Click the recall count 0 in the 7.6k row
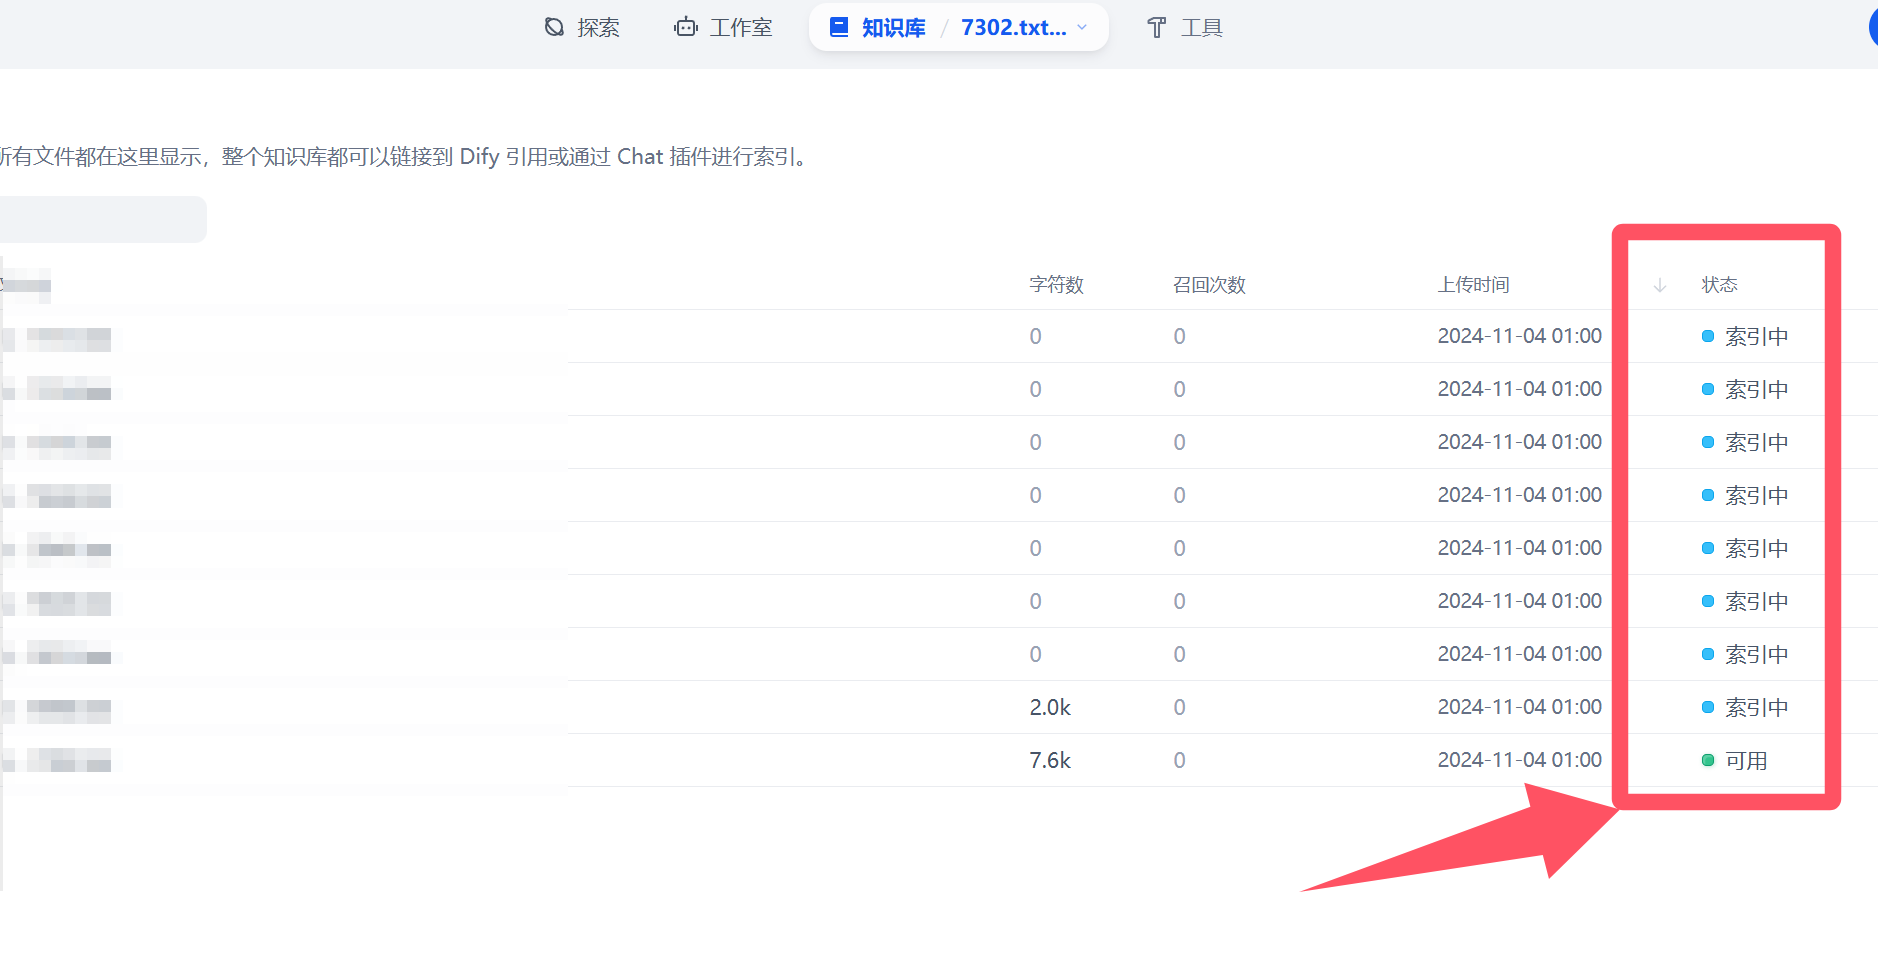 (1180, 761)
